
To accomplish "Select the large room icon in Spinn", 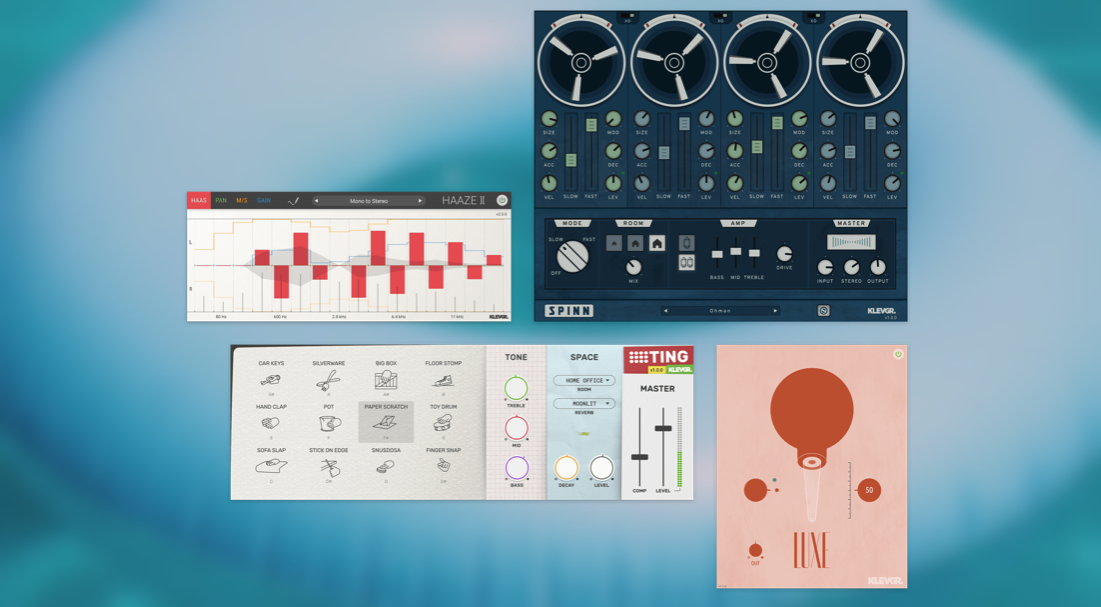I will pos(657,243).
